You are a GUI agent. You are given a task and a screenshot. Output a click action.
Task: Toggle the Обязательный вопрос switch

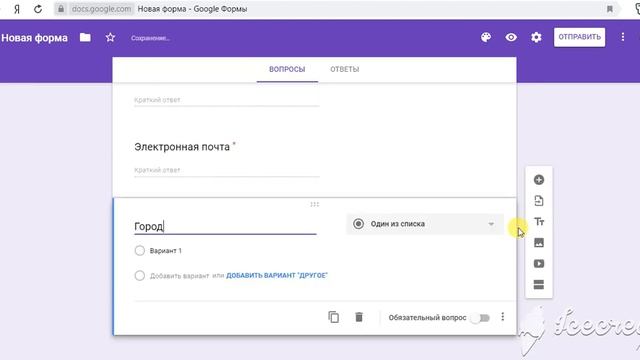480,318
